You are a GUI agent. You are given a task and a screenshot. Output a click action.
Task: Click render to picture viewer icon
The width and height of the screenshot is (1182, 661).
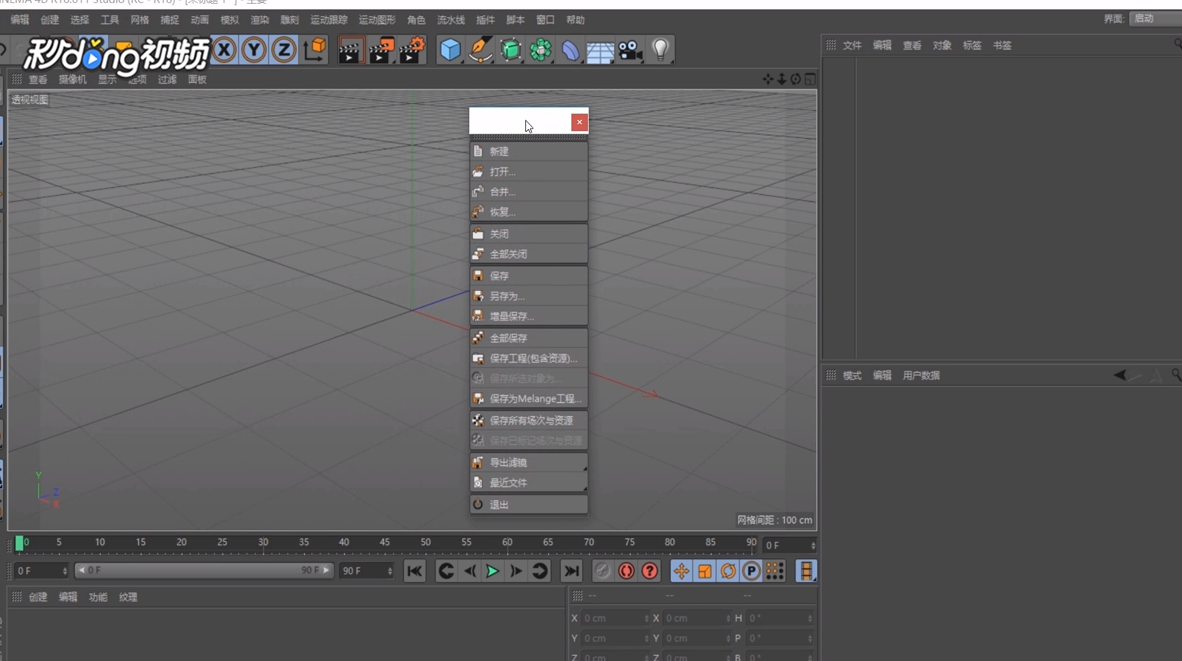(381, 50)
